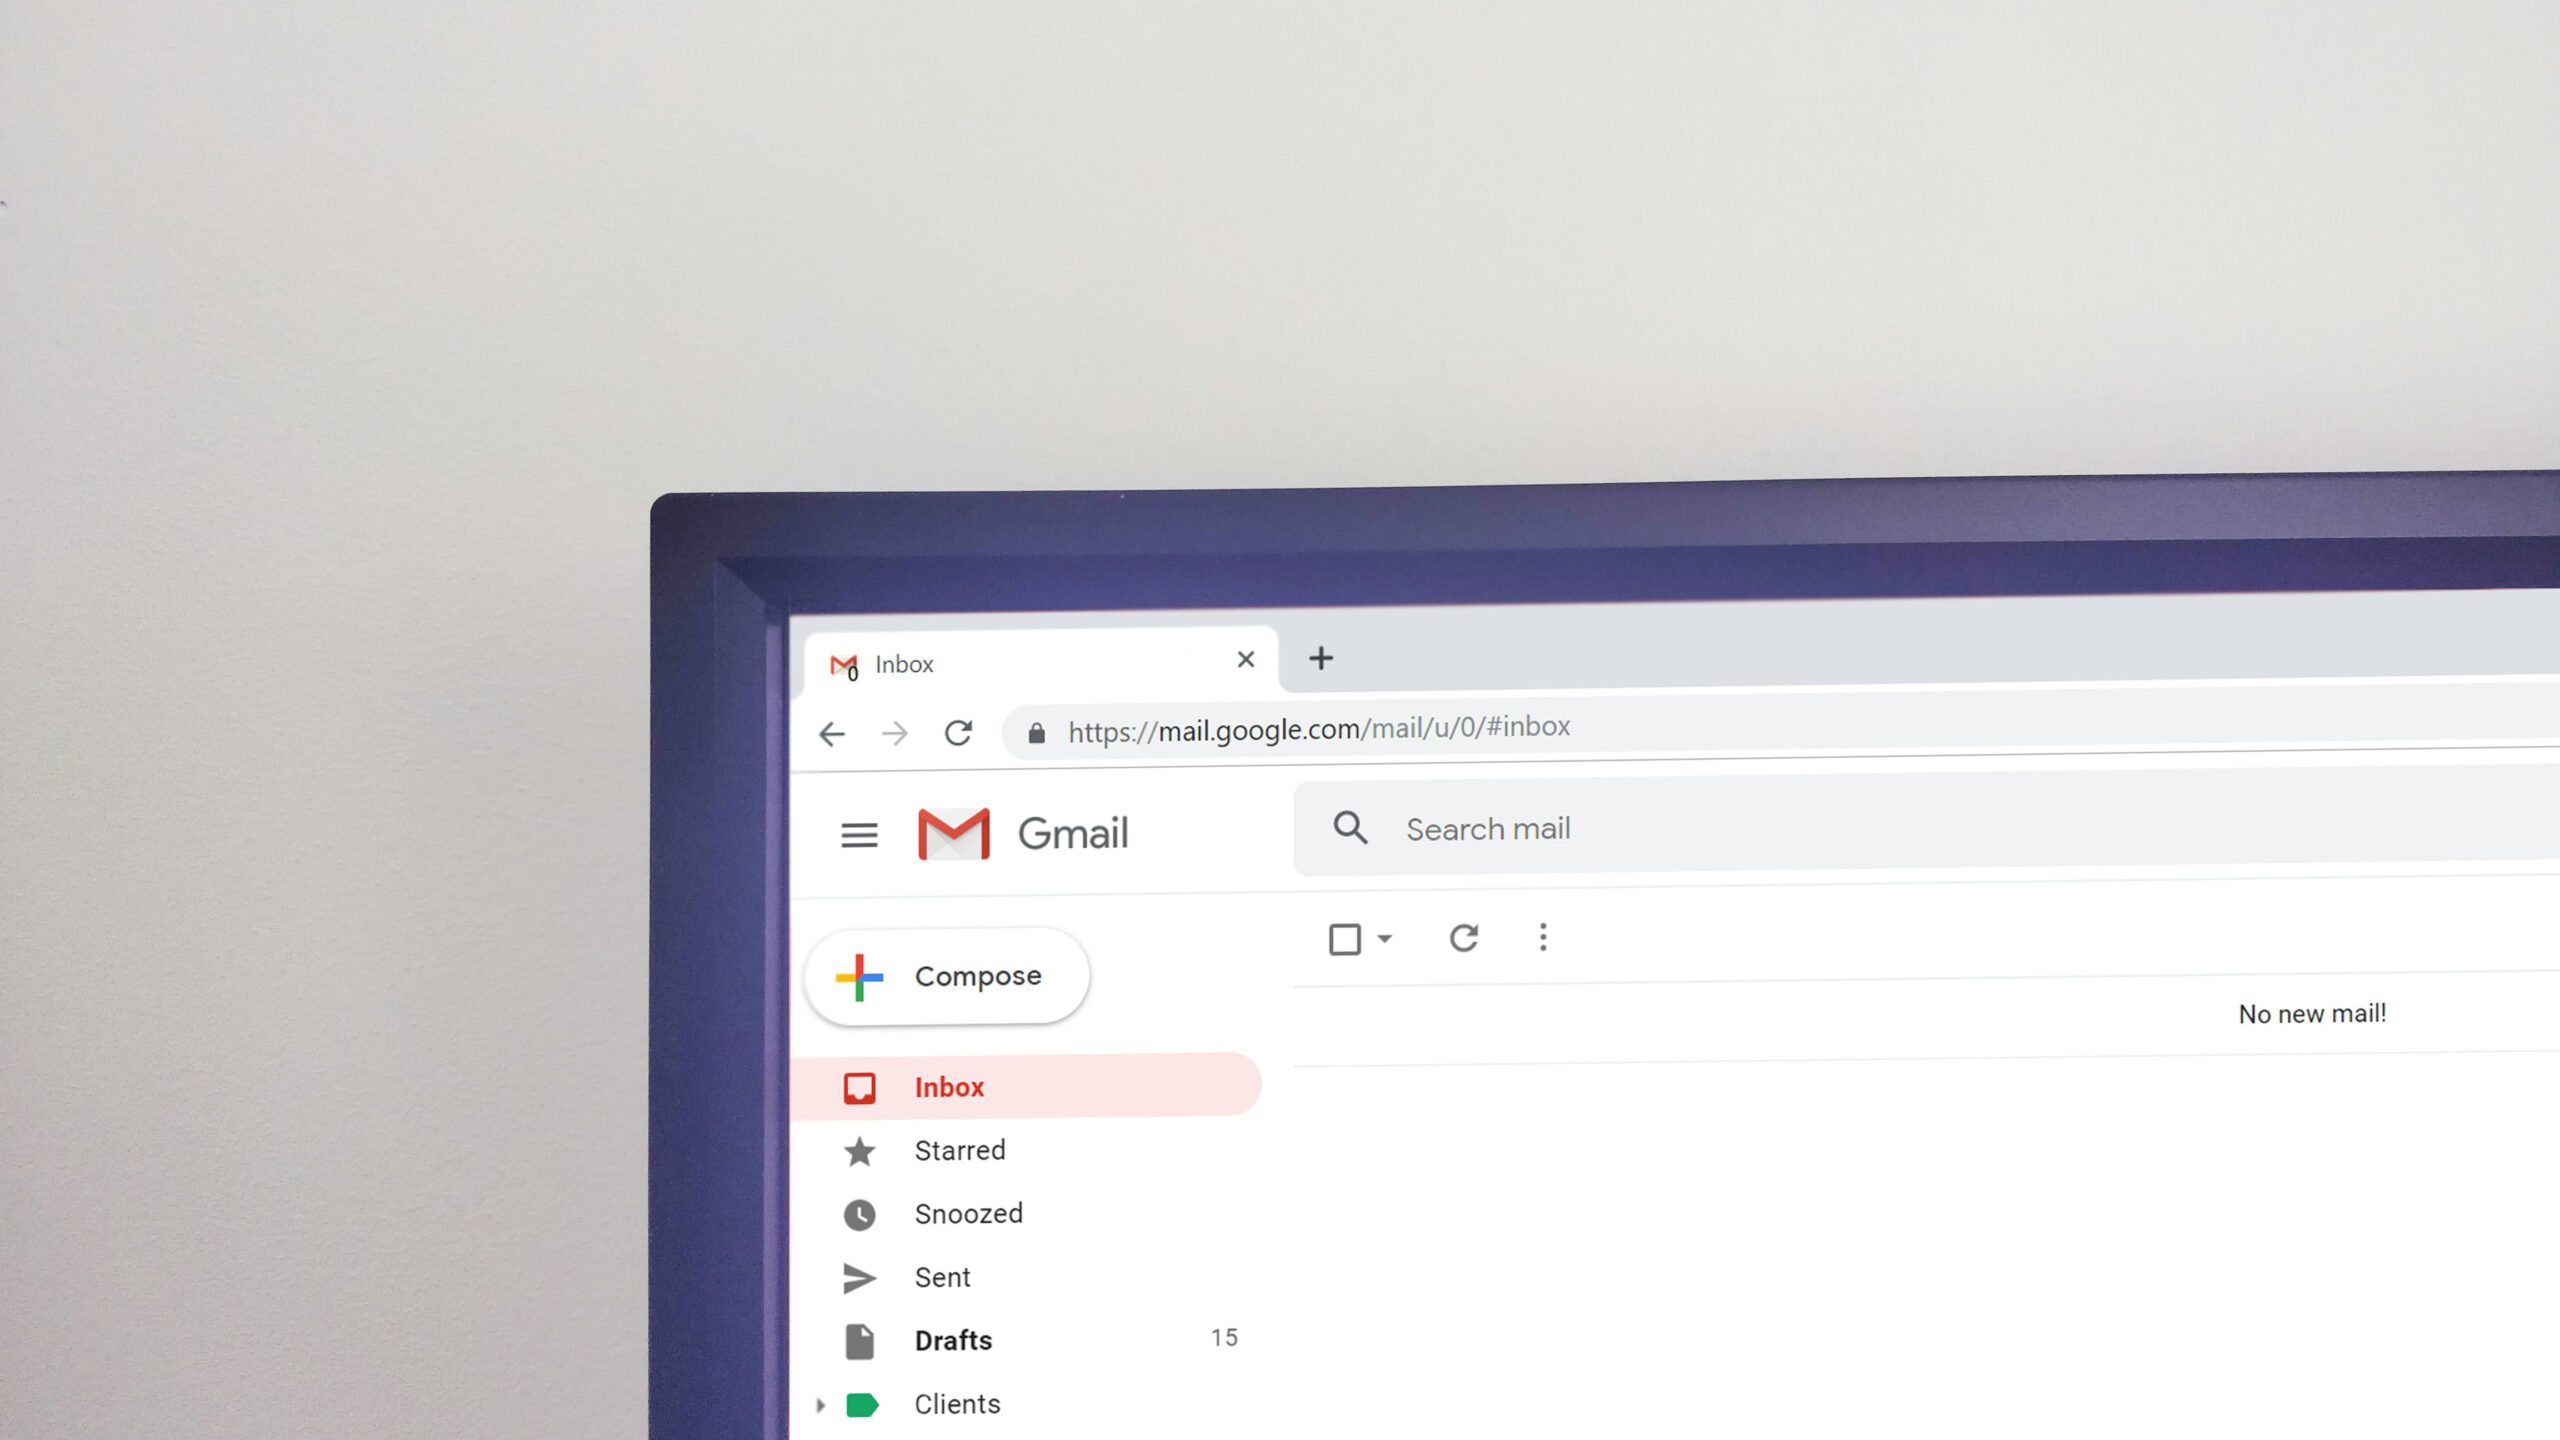Image resolution: width=2560 pixels, height=1440 pixels.
Task: Open the Snoozed folder
Action: [967, 1213]
